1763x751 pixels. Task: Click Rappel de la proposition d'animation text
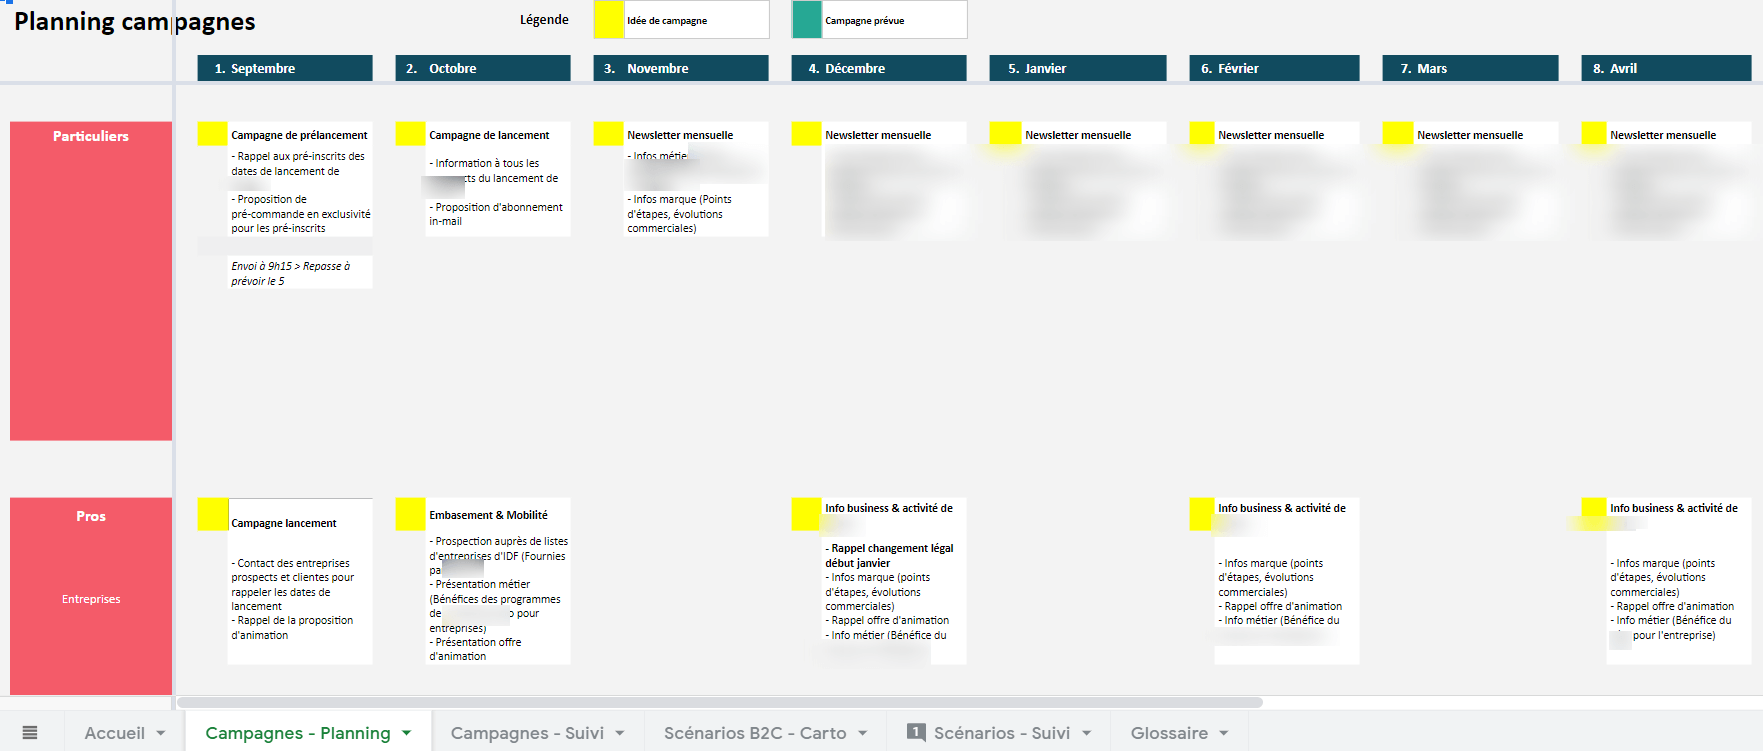point(292,627)
